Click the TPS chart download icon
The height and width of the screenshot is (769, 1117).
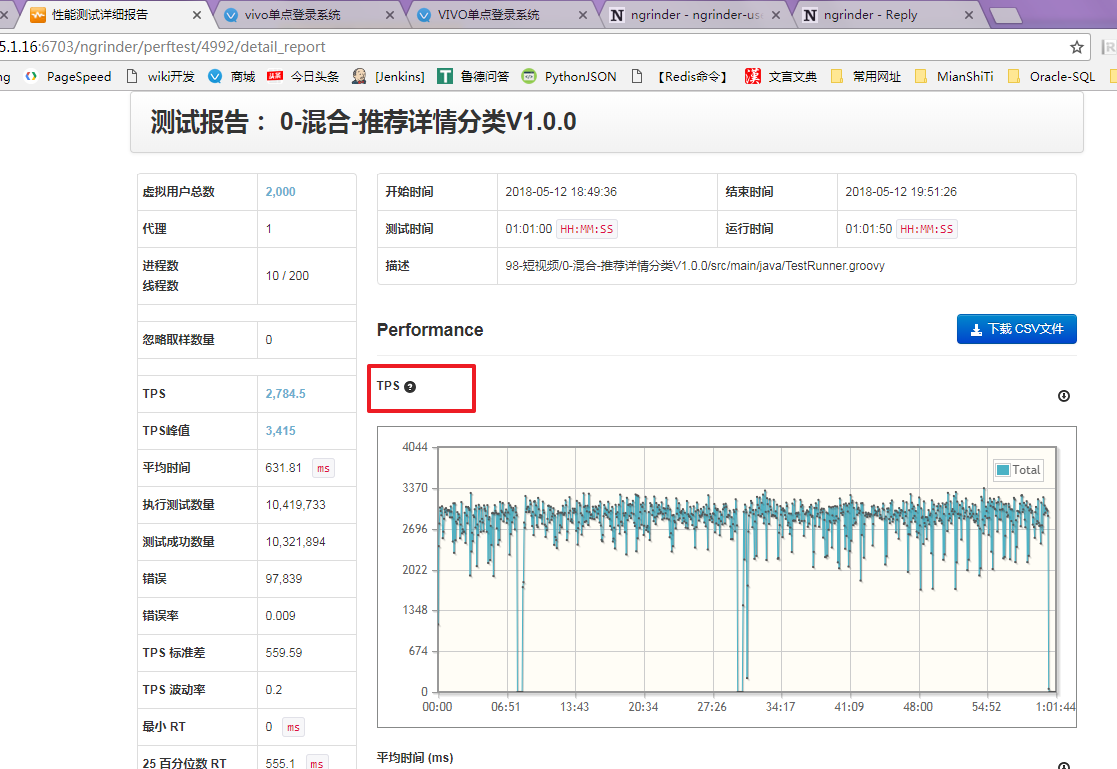(1064, 396)
